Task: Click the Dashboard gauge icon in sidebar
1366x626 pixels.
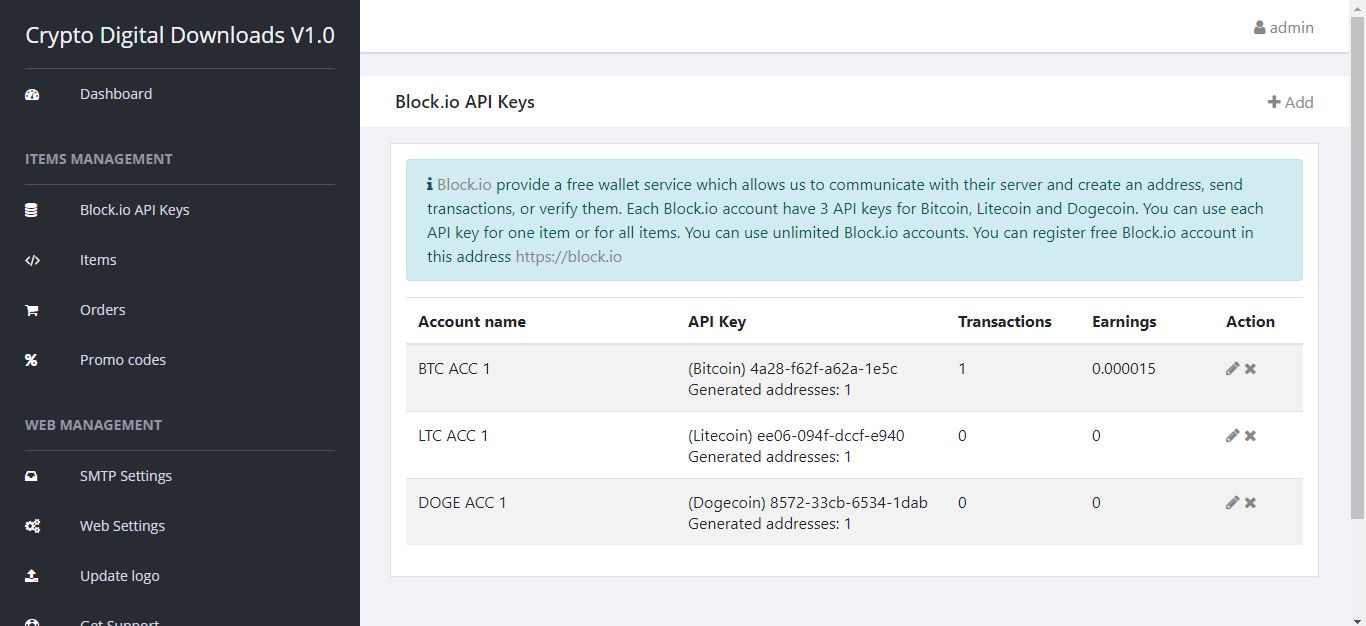Action: click(32, 94)
